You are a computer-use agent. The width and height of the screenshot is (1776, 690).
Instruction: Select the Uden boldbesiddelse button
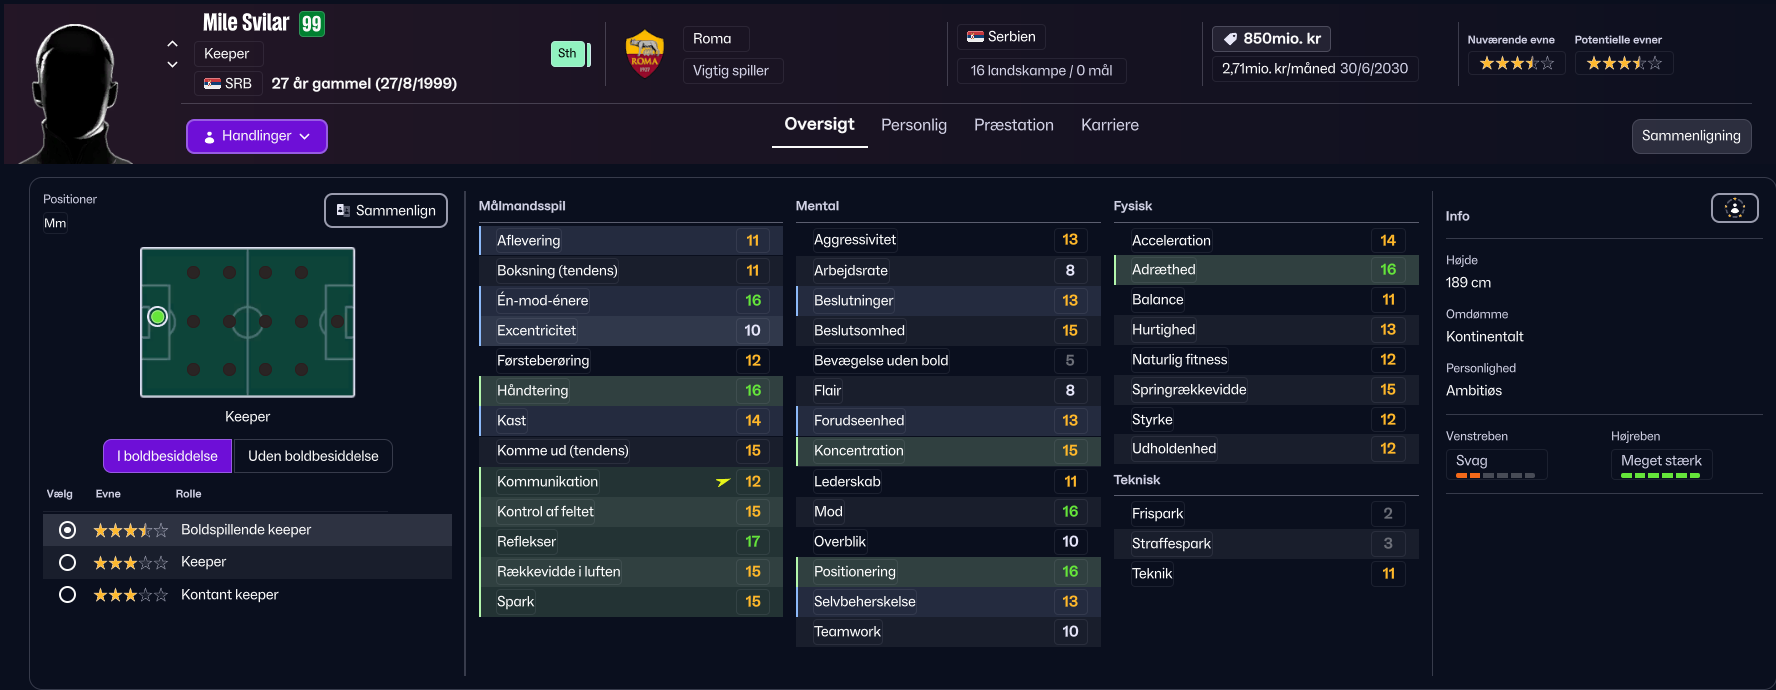click(313, 456)
